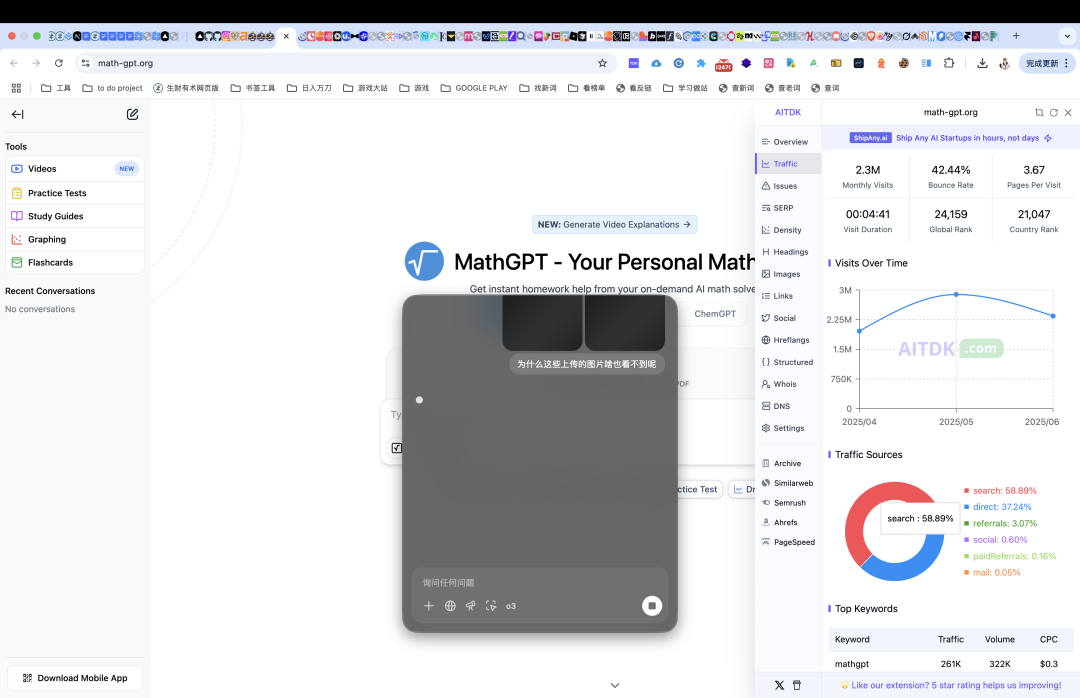Viewport: 1080px width, 698px height.
Task: Open AITDK Settings
Action: 788,429
